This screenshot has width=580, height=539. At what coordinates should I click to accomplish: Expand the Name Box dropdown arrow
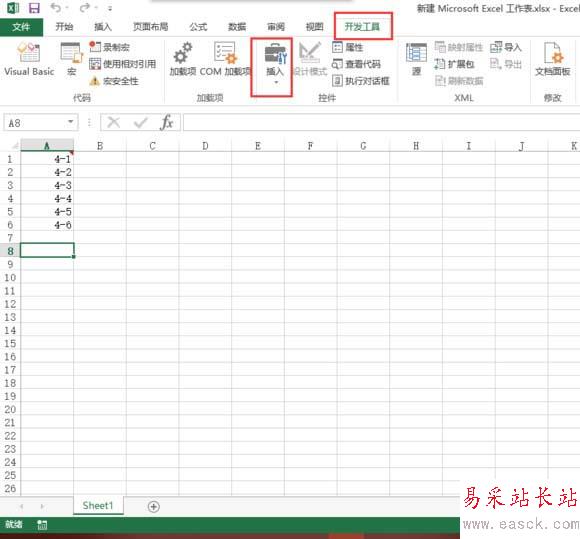point(70,122)
